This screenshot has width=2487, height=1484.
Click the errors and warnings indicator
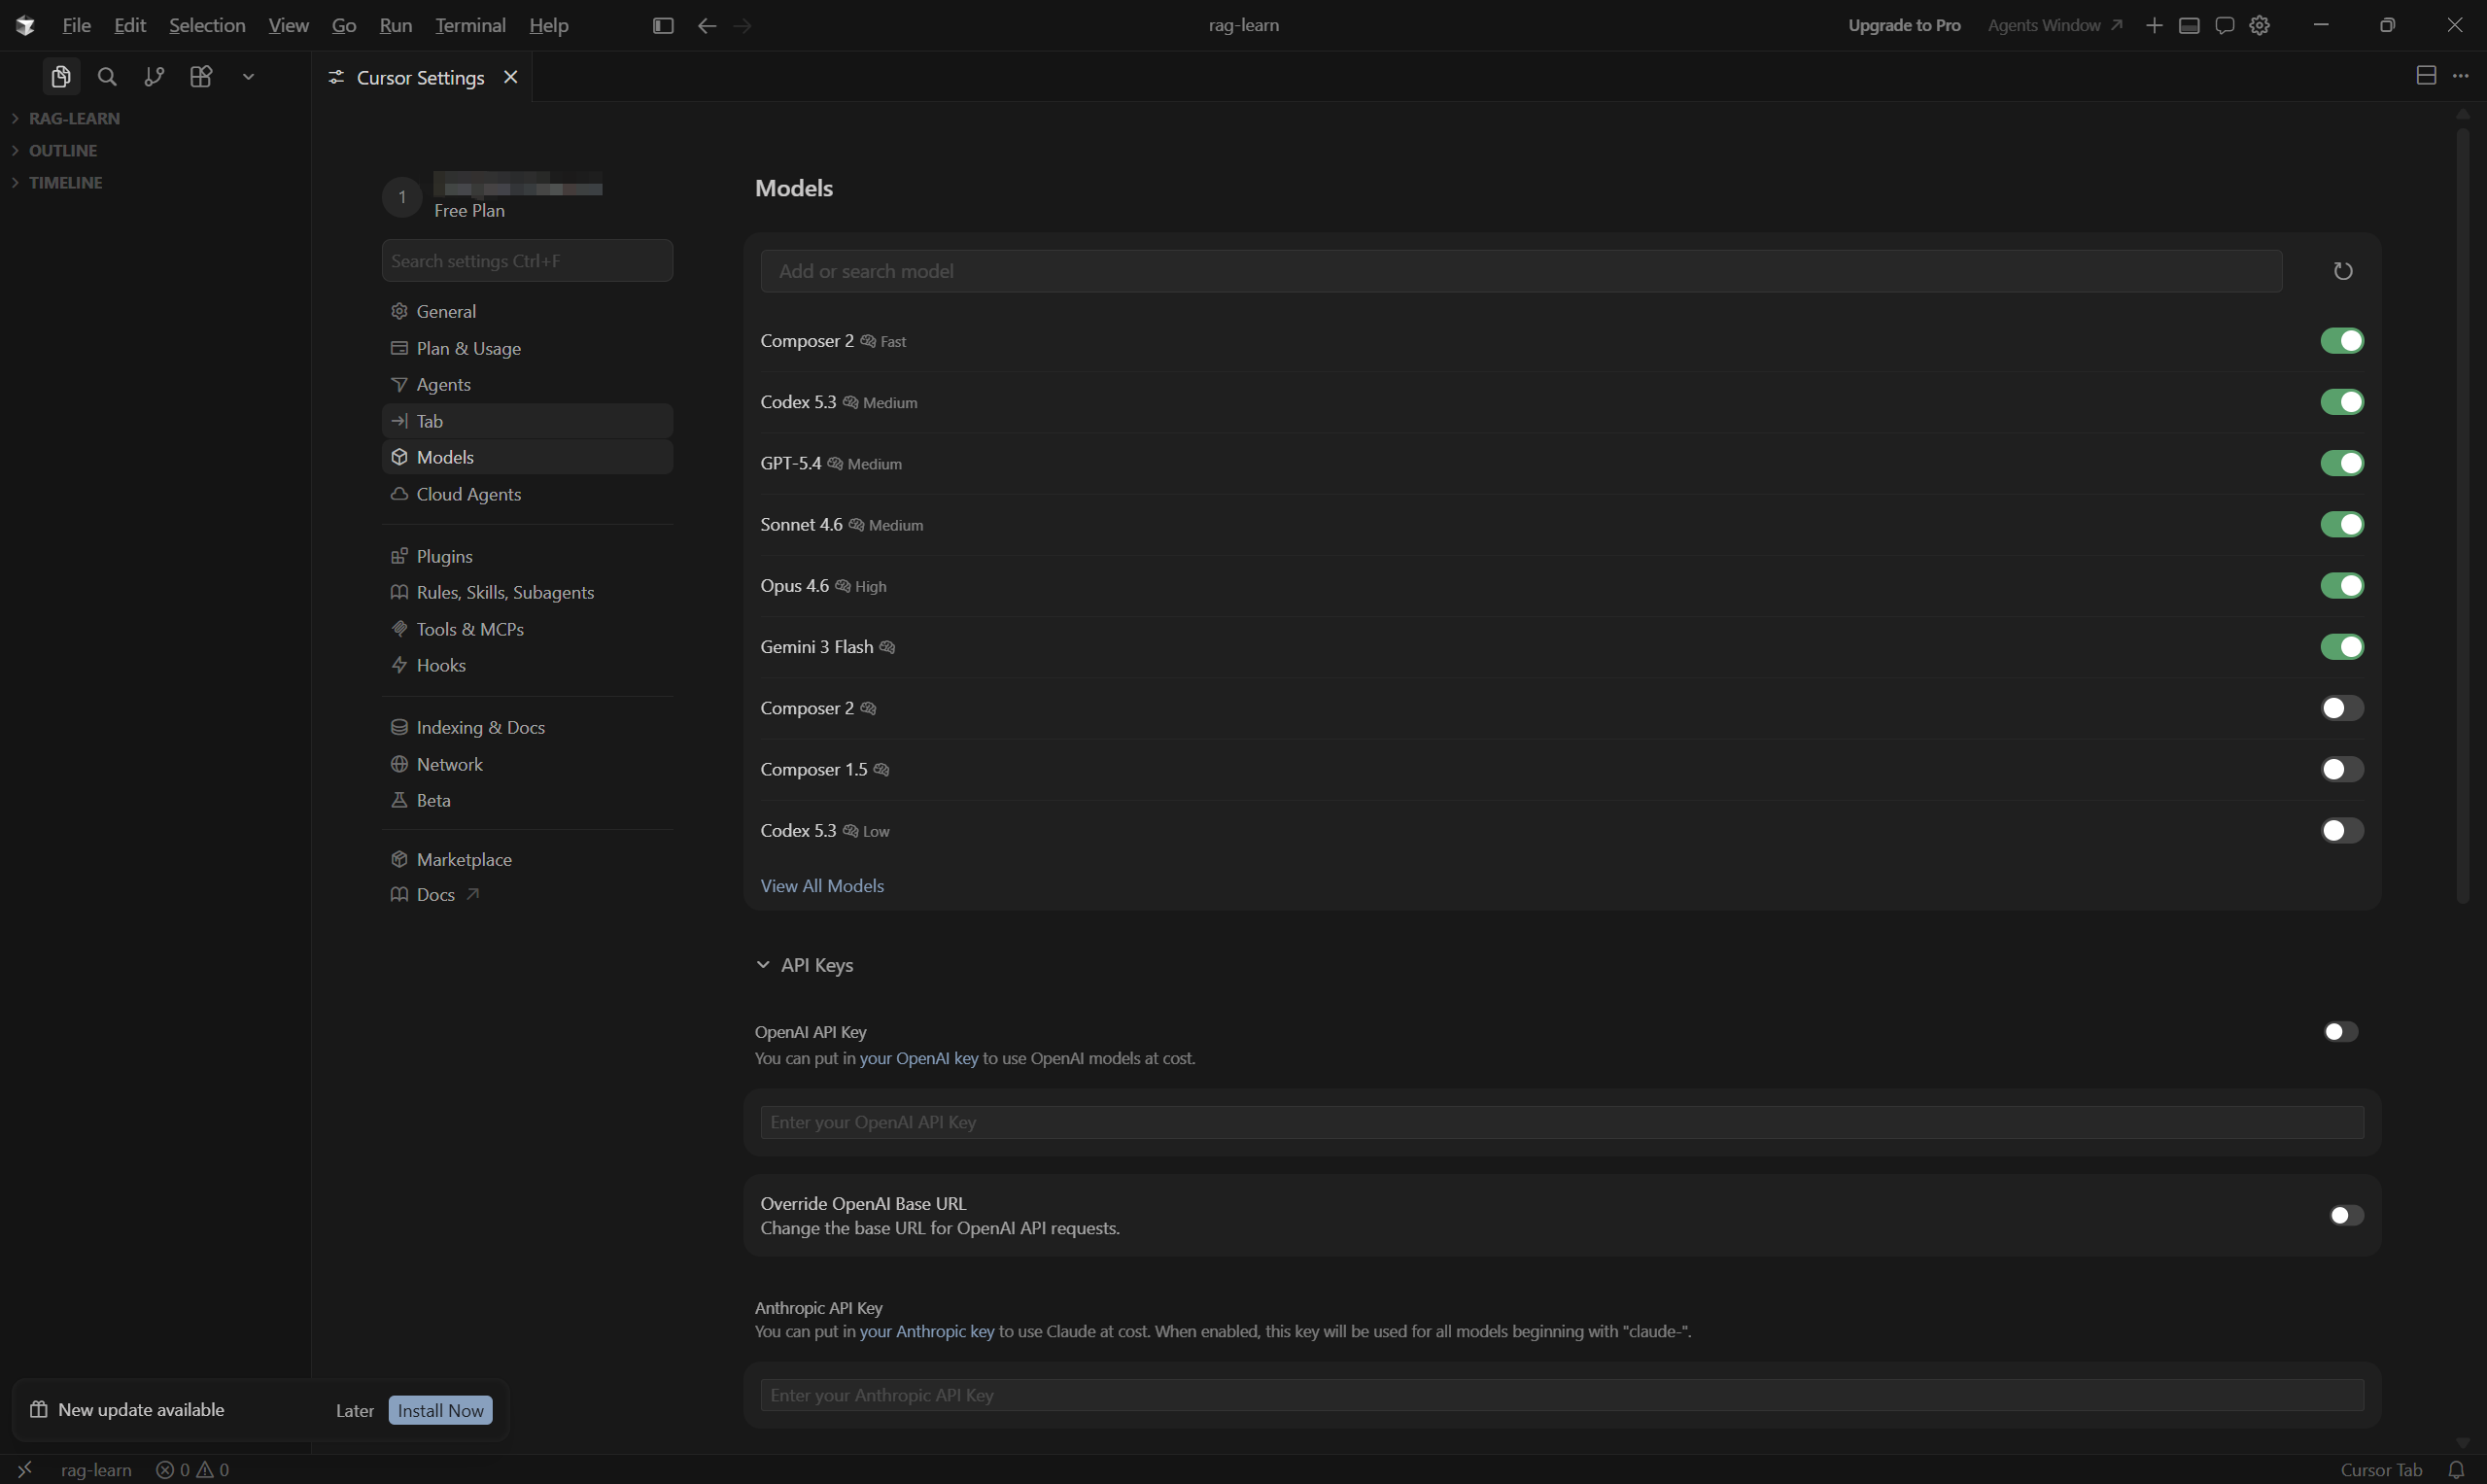pyautogui.click(x=193, y=1469)
